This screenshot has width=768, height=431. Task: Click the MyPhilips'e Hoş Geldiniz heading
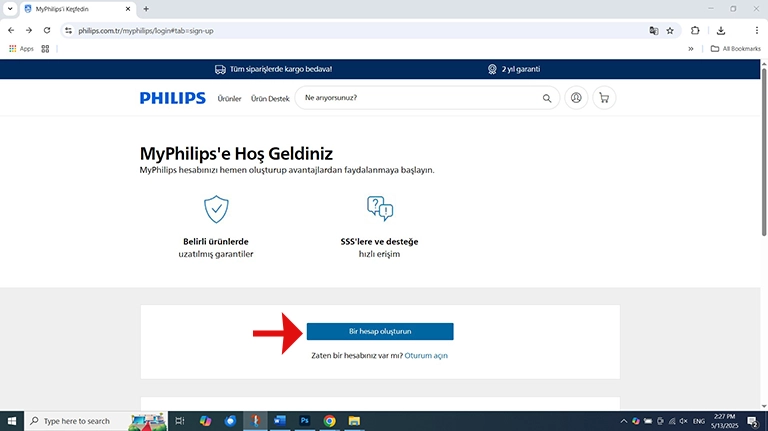pos(236,153)
